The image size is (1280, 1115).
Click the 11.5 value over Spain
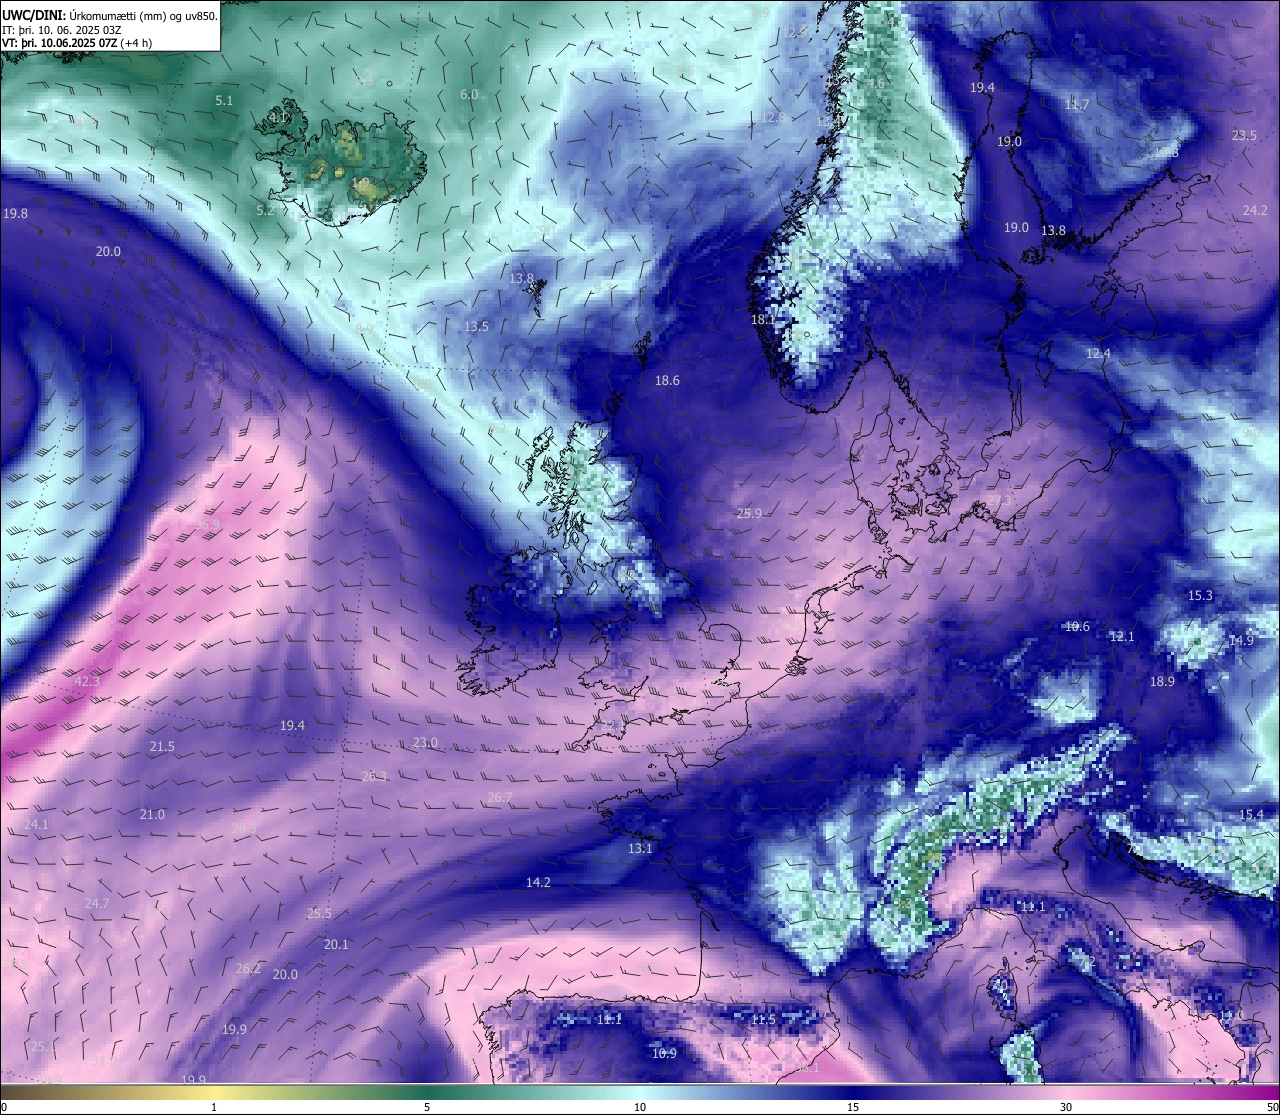[763, 1020]
